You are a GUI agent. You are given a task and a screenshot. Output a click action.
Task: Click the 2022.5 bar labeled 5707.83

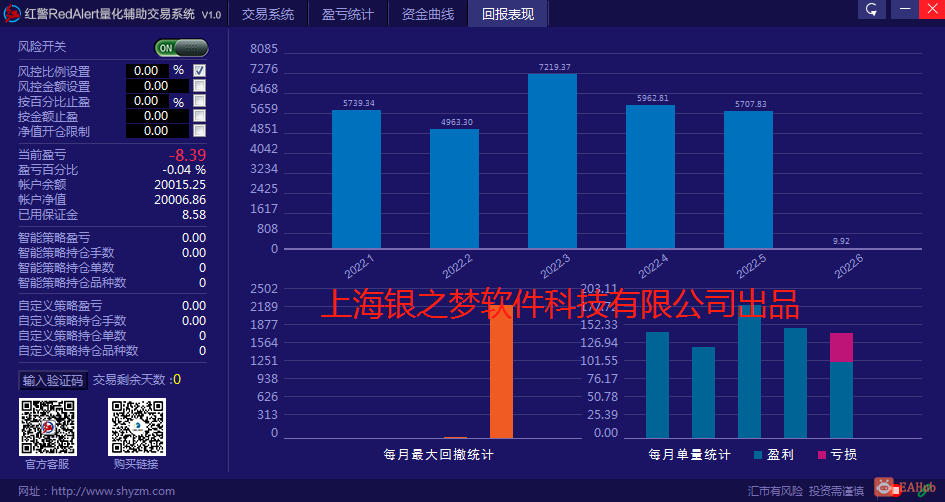click(749, 180)
